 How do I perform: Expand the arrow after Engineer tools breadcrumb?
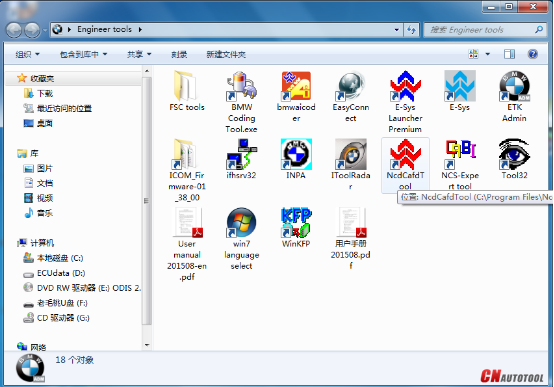click(140, 30)
